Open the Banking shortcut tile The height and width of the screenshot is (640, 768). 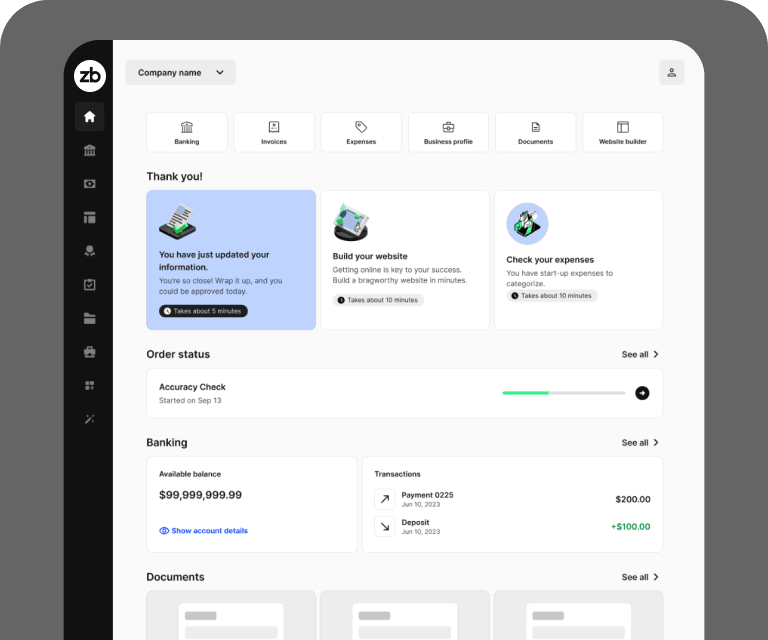pyautogui.click(x=187, y=132)
